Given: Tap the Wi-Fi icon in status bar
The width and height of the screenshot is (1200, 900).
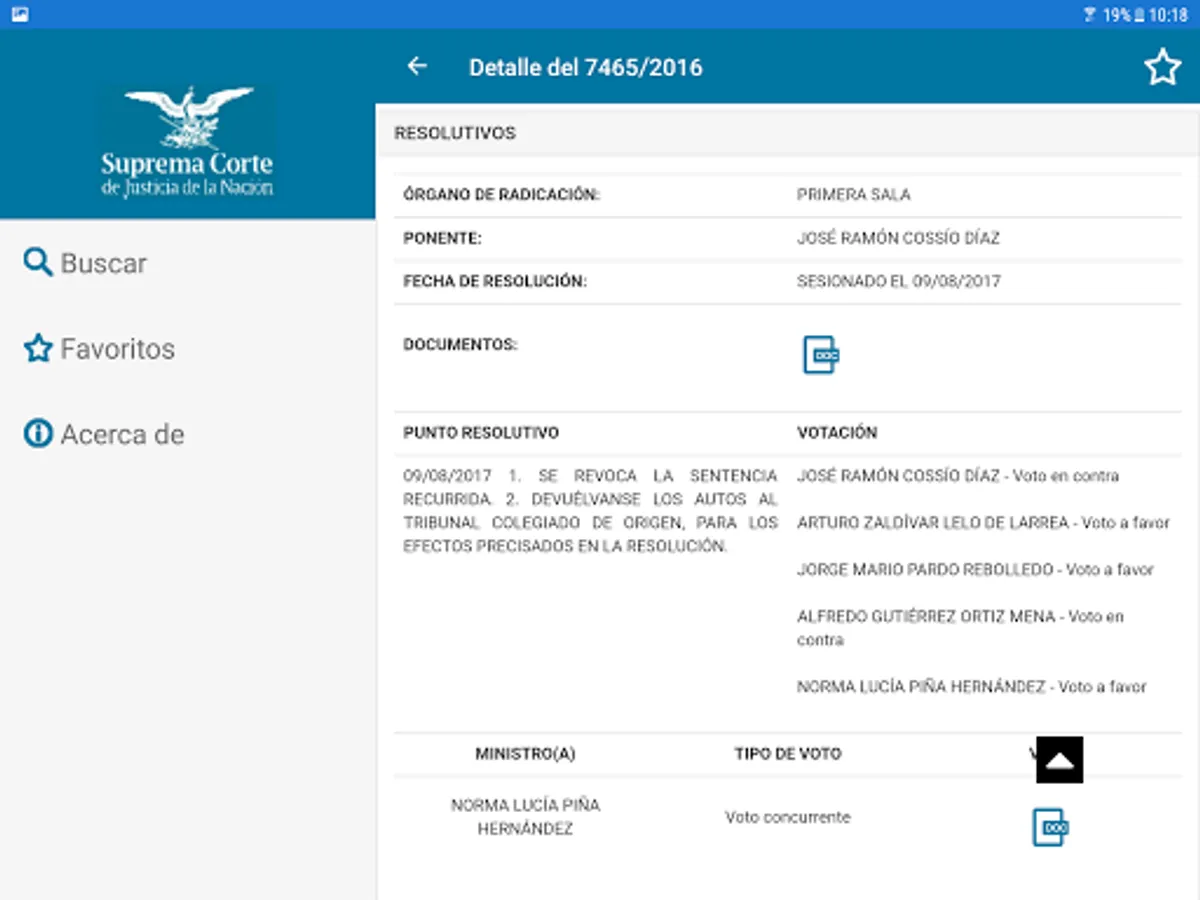Looking at the screenshot, I should tap(1090, 15).
